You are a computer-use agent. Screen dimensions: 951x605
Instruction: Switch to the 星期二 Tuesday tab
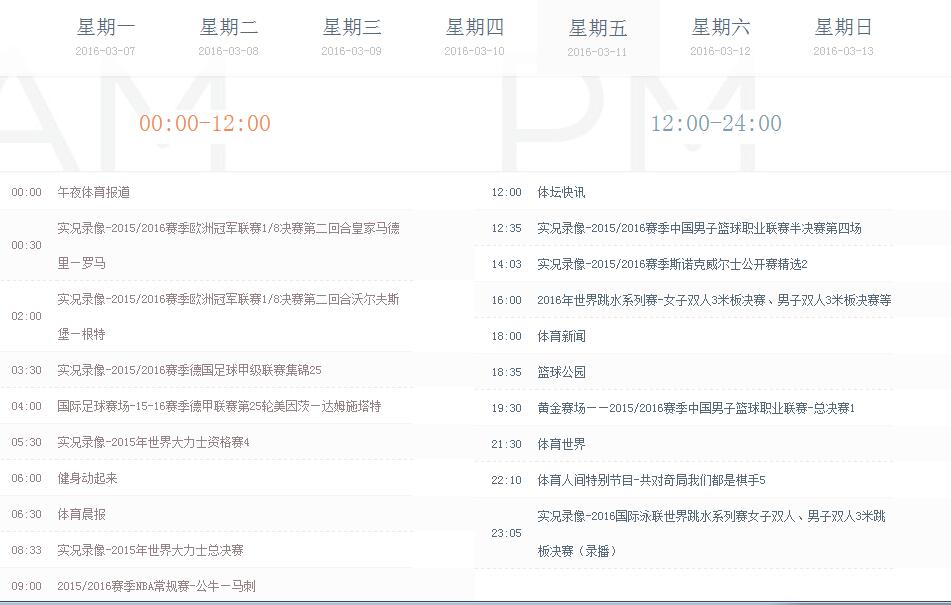pyautogui.click(x=228, y=29)
